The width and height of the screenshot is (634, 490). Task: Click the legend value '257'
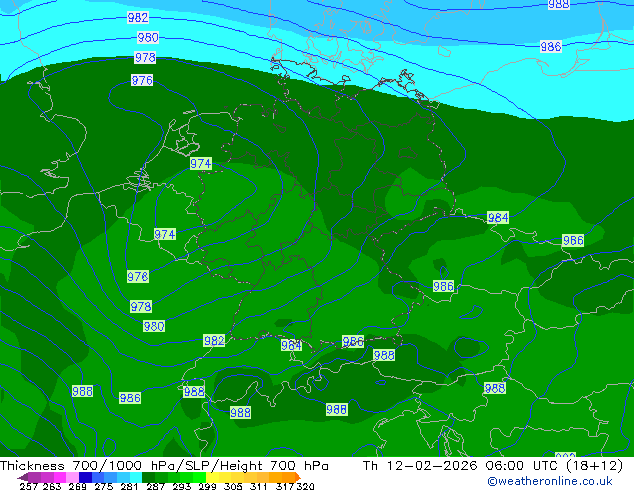28,486
